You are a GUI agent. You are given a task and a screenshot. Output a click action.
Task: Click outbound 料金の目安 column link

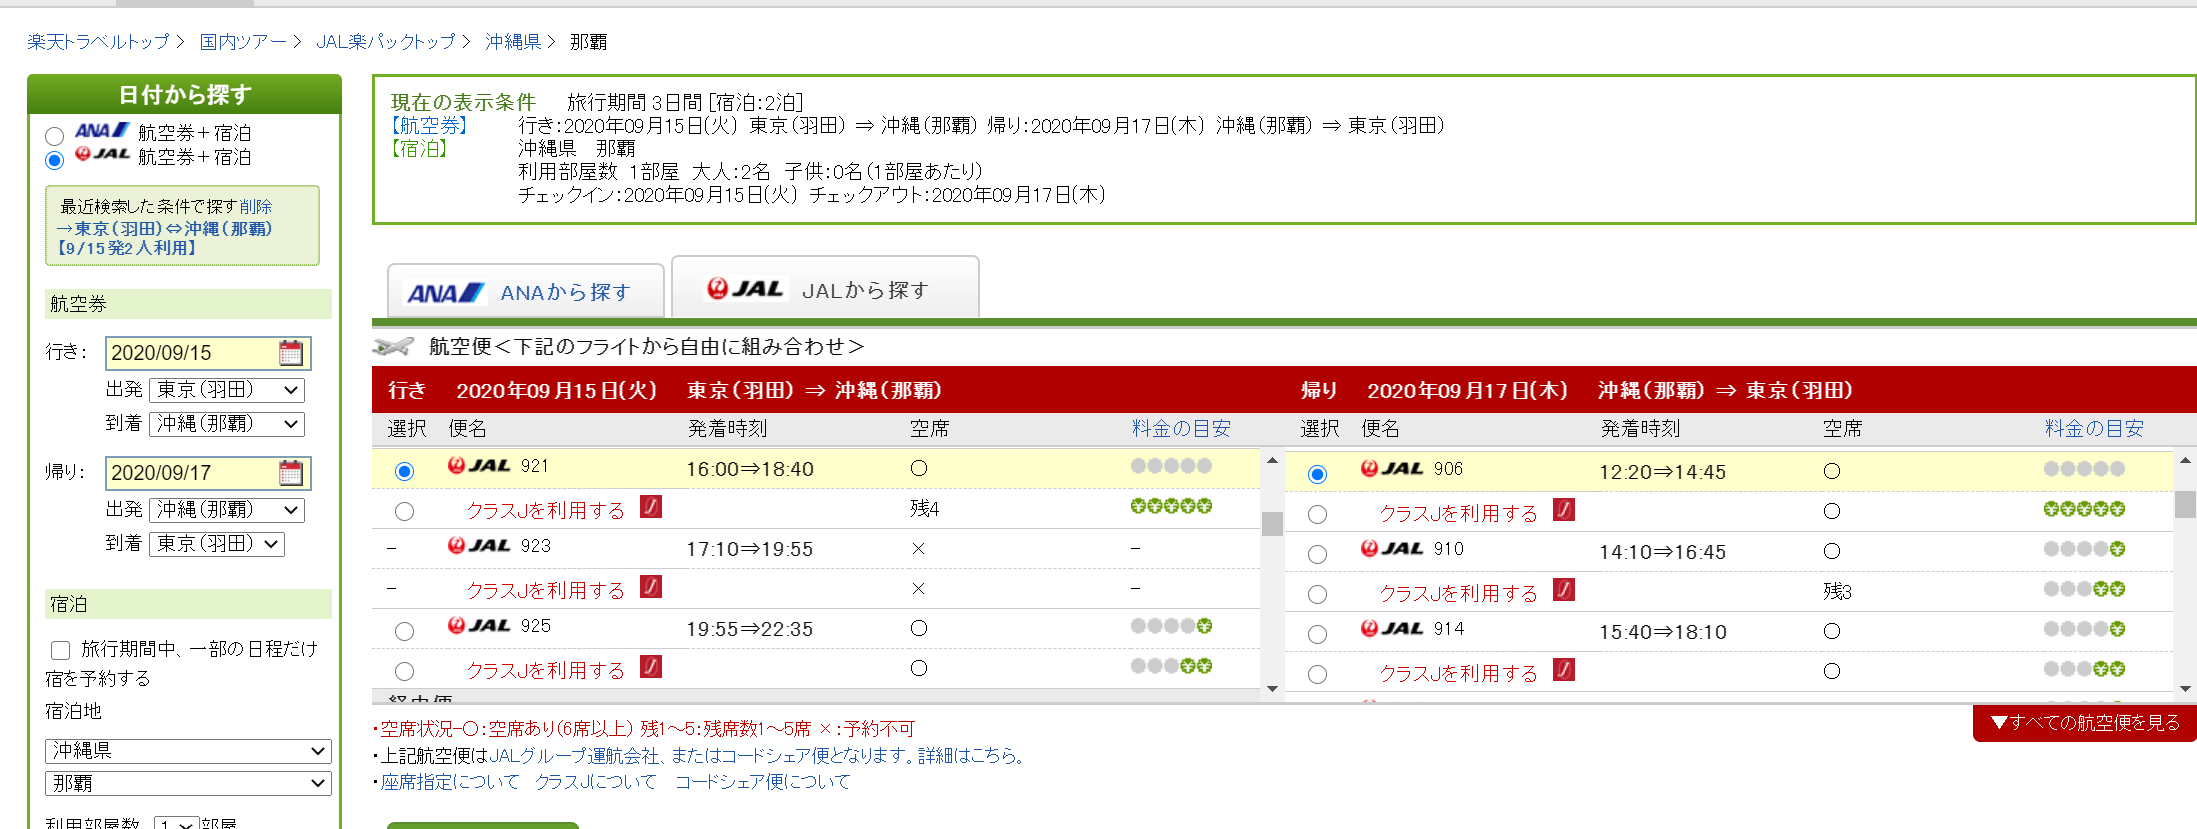[x=1181, y=429]
